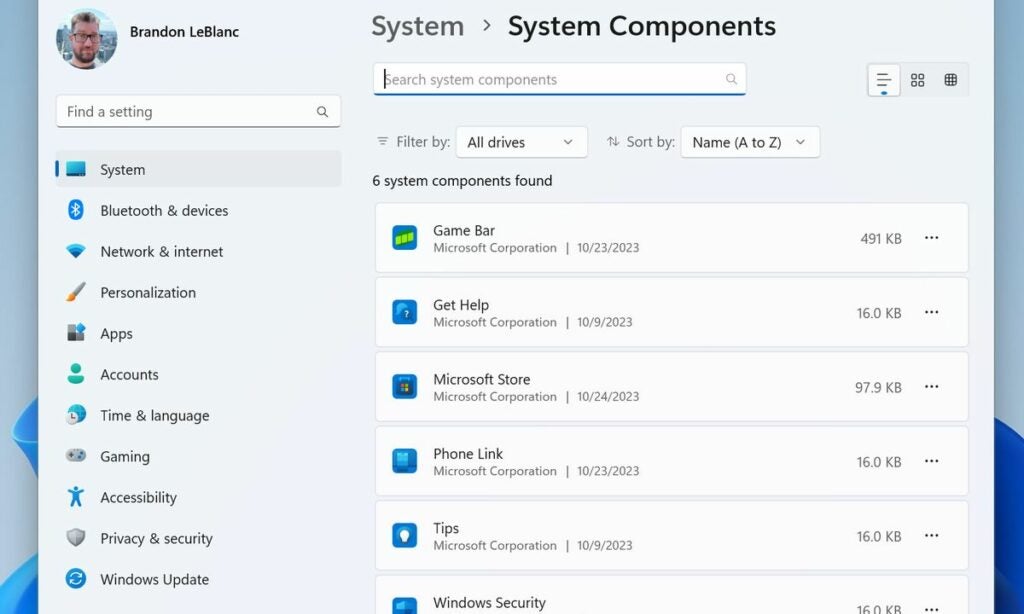The width and height of the screenshot is (1024, 614).
Task: Open more options for Game Bar
Action: click(931, 238)
